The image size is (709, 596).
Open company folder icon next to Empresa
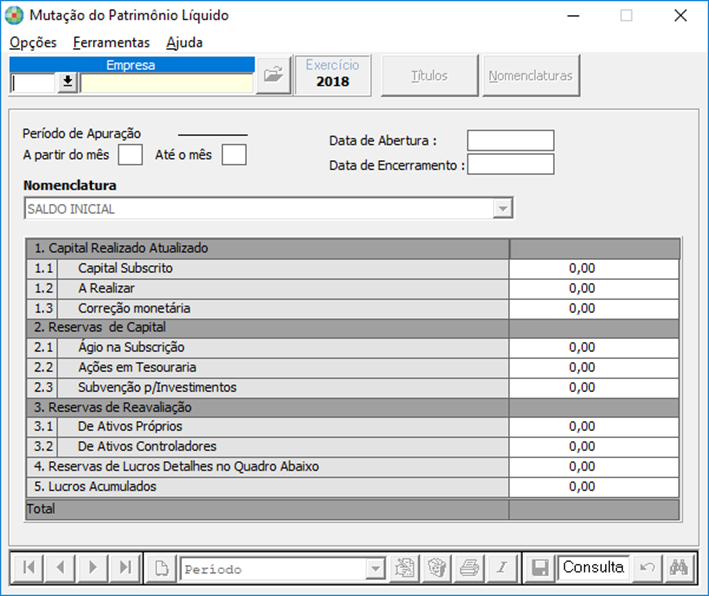(x=273, y=75)
